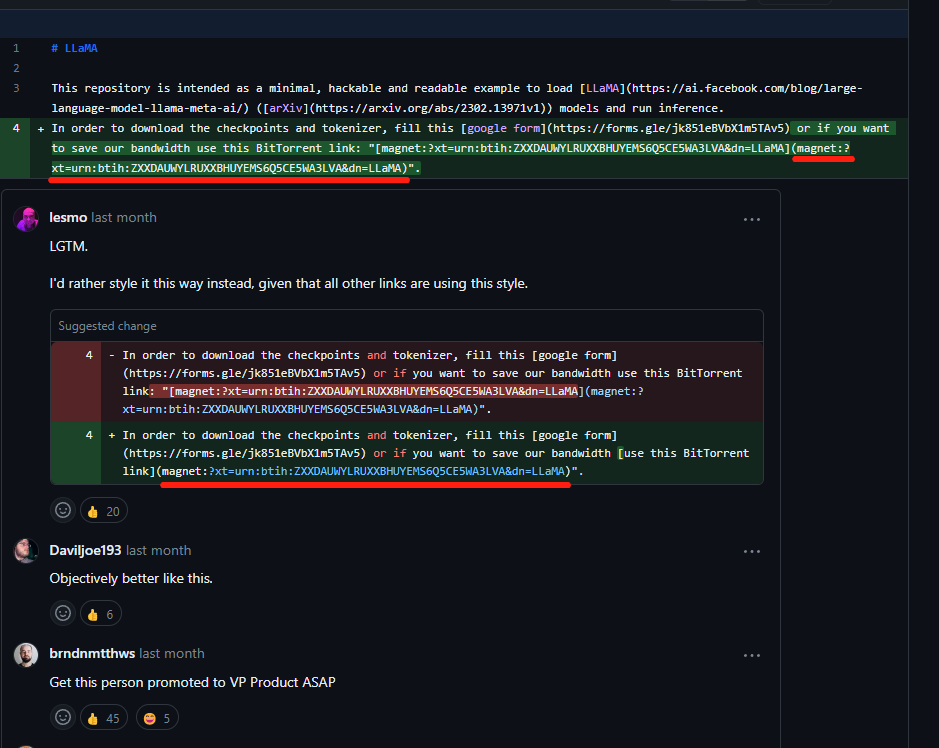Click the added line in the suggested change
Screen dimensions: 939x748
click(x=407, y=453)
